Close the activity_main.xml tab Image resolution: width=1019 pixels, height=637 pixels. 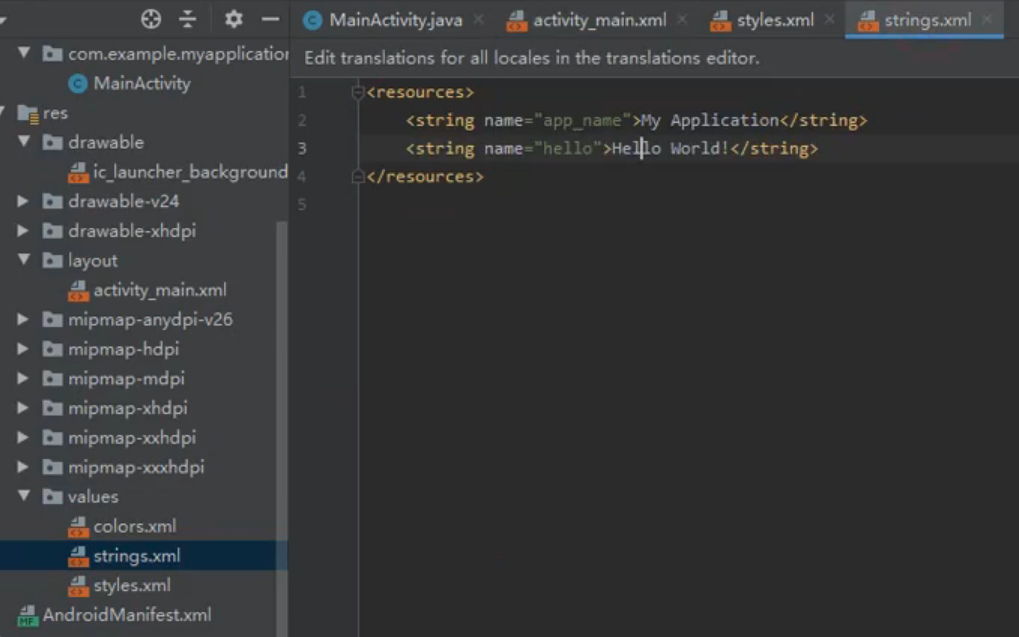point(682,20)
